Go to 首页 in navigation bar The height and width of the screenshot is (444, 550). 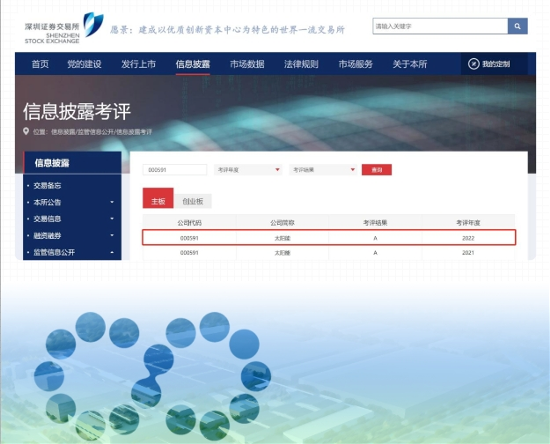pos(40,64)
